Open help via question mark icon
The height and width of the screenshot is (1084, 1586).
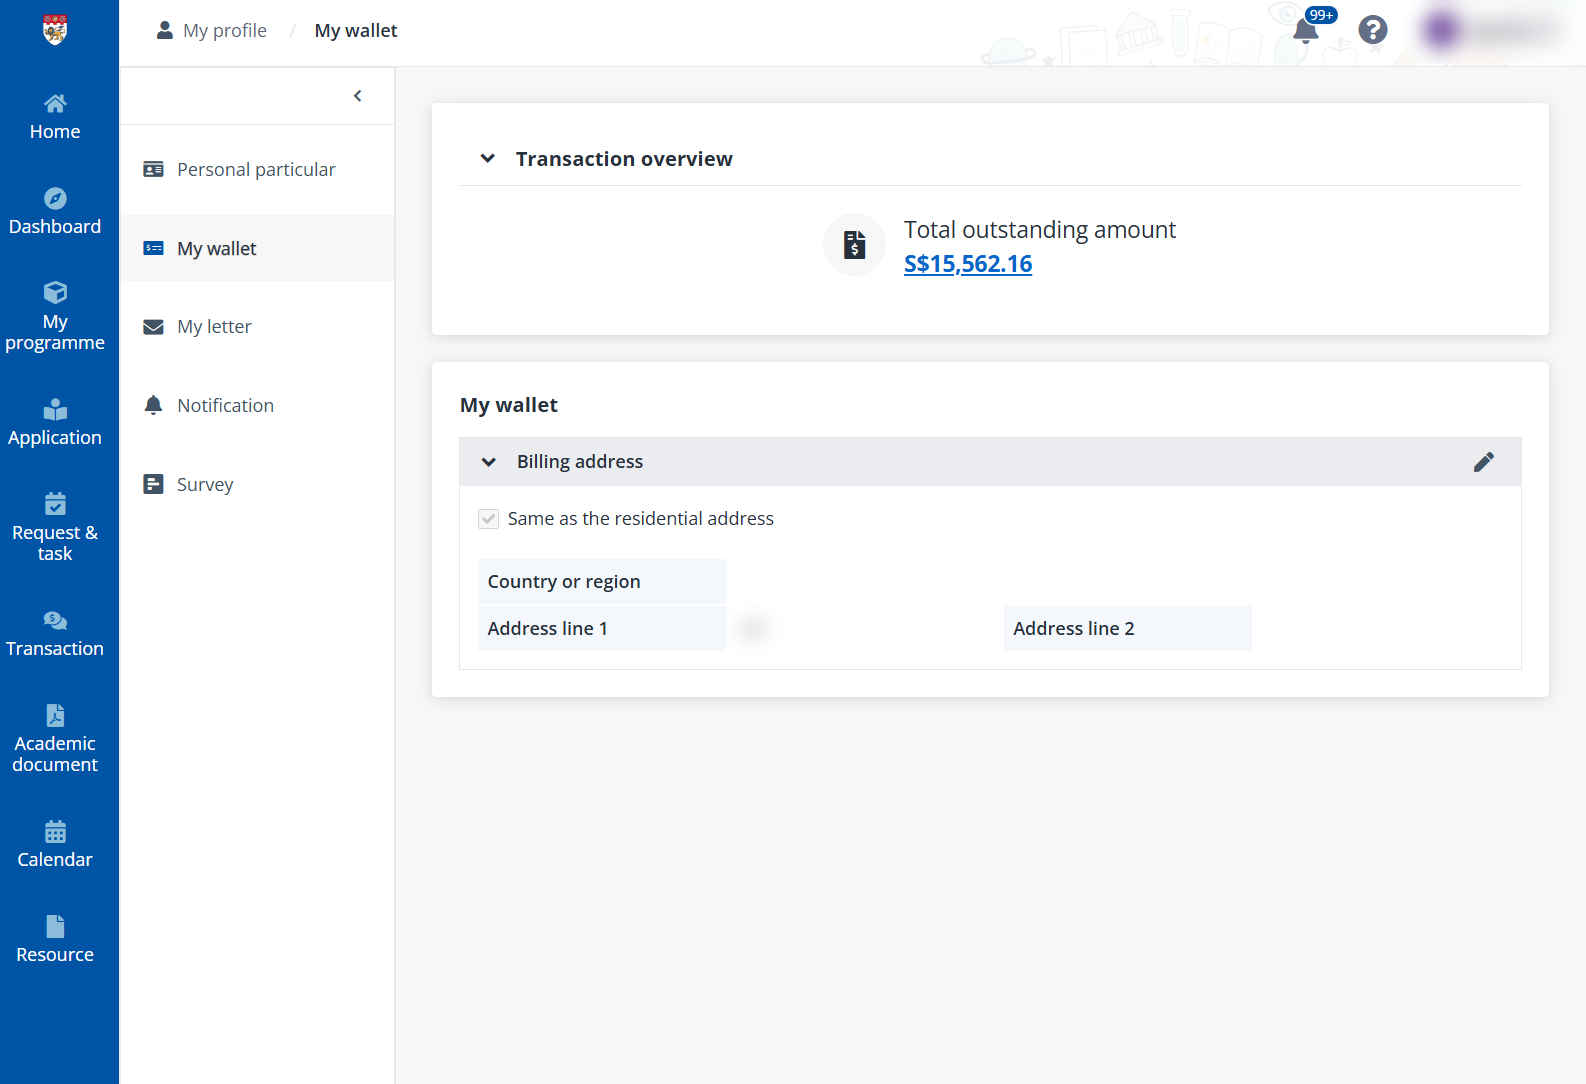(x=1372, y=30)
